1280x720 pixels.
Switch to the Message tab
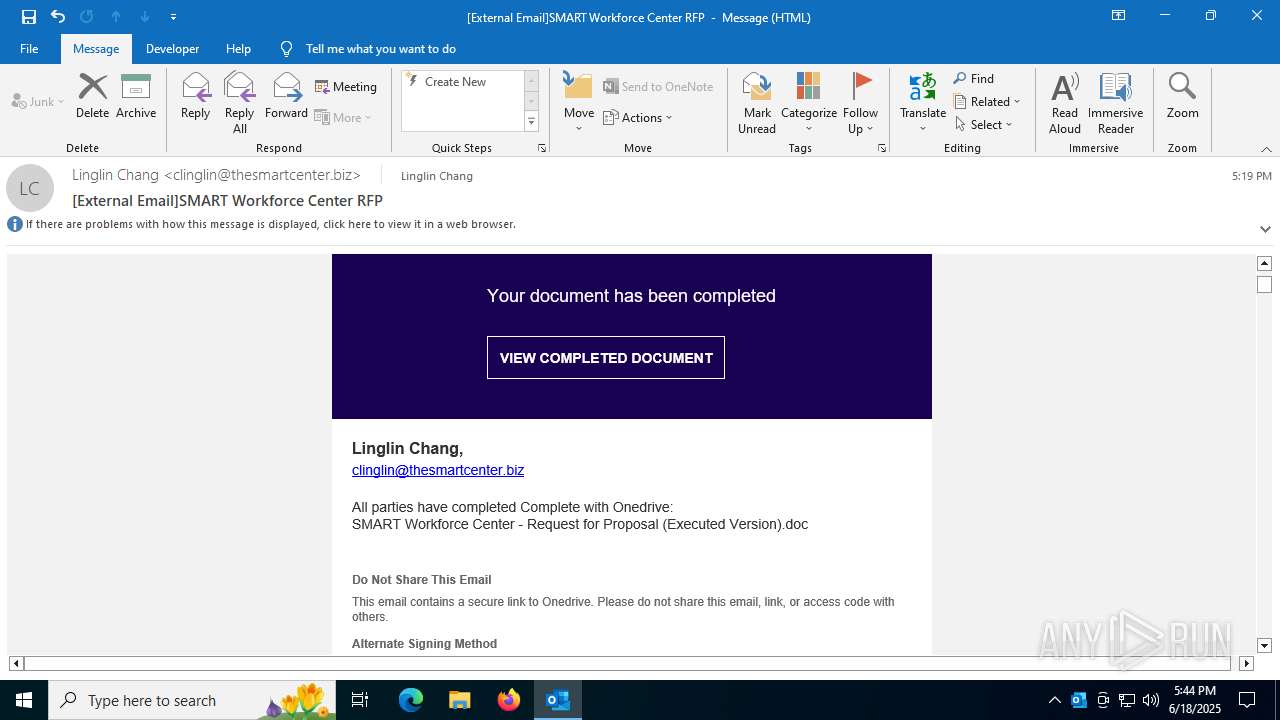tap(96, 49)
